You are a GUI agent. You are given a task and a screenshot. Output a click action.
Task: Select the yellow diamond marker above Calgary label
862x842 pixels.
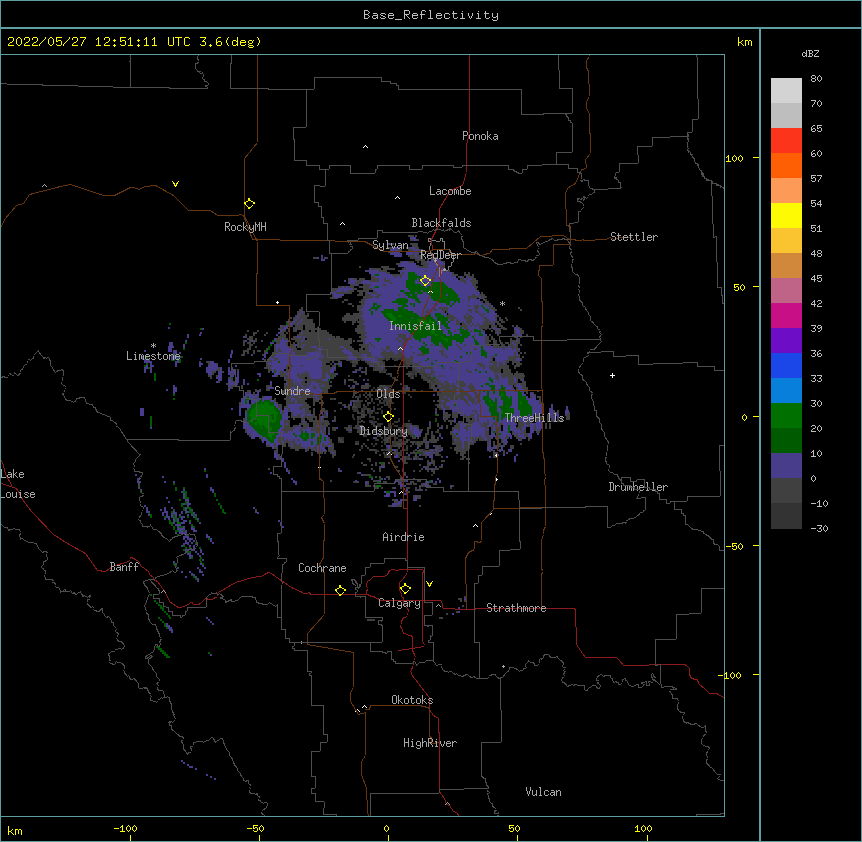[405, 589]
